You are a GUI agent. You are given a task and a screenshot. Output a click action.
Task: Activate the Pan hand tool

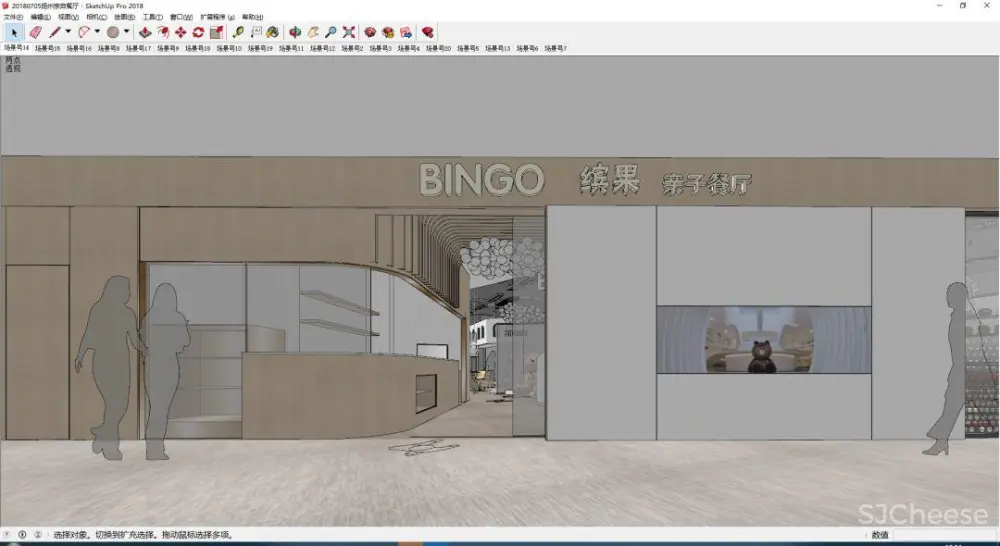[x=313, y=32]
